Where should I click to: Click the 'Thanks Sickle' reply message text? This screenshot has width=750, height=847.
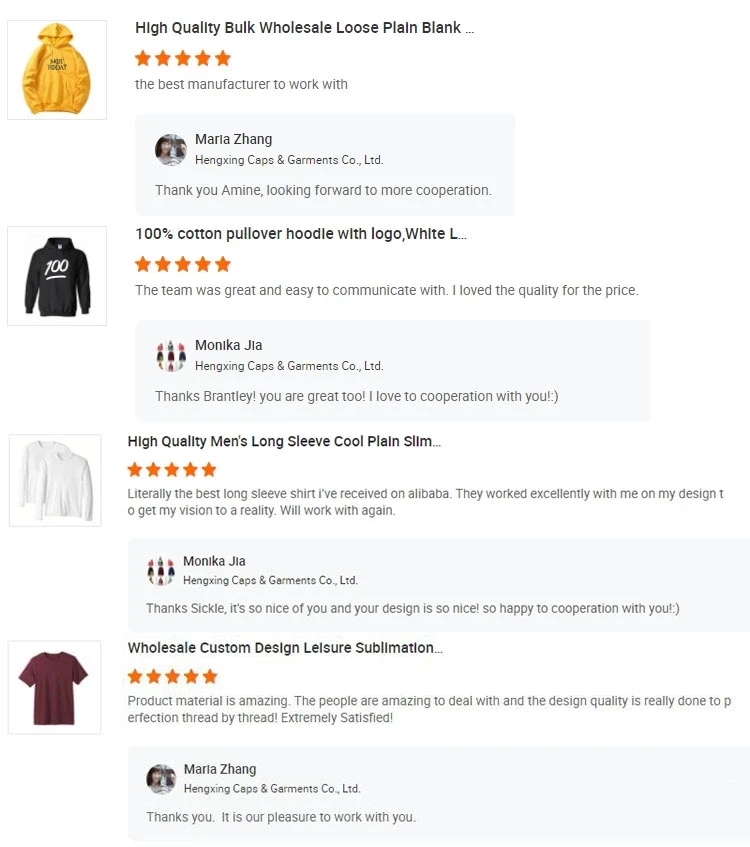pos(412,608)
